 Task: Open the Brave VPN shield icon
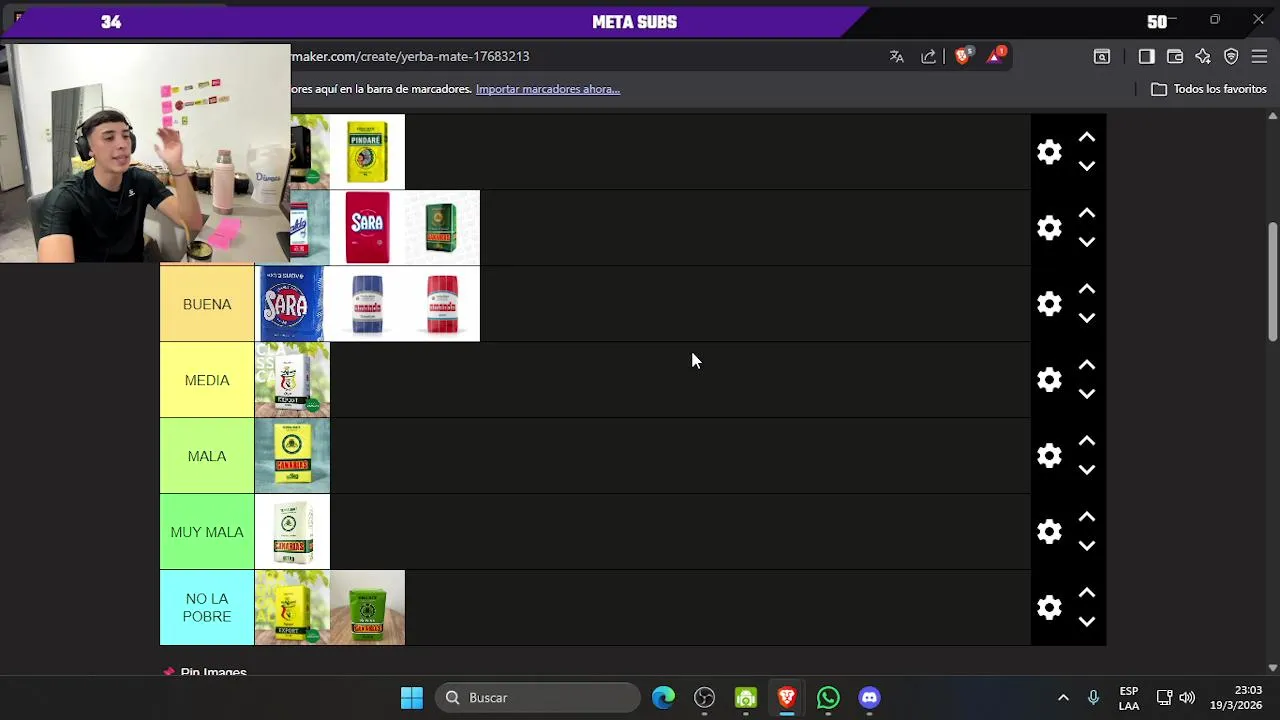(x=1231, y=57)
